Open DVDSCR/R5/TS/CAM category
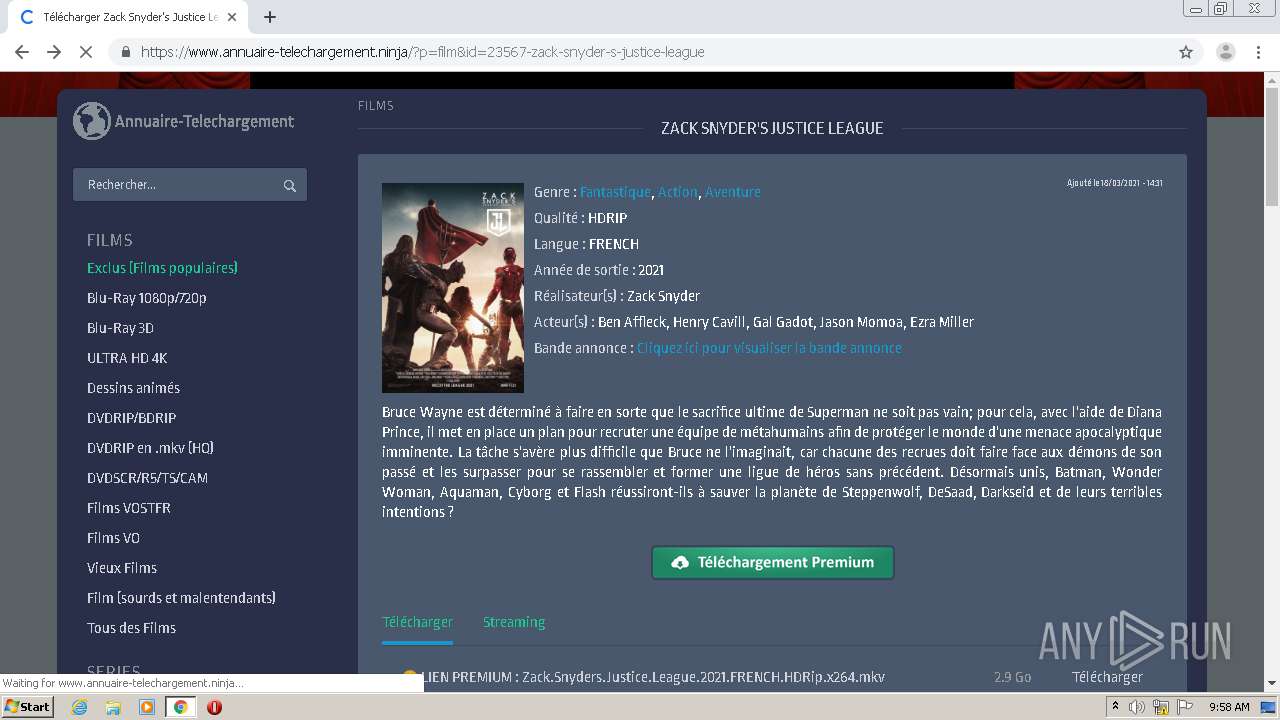This screenshot has height=720, width=1280. [x=147, y=478]
